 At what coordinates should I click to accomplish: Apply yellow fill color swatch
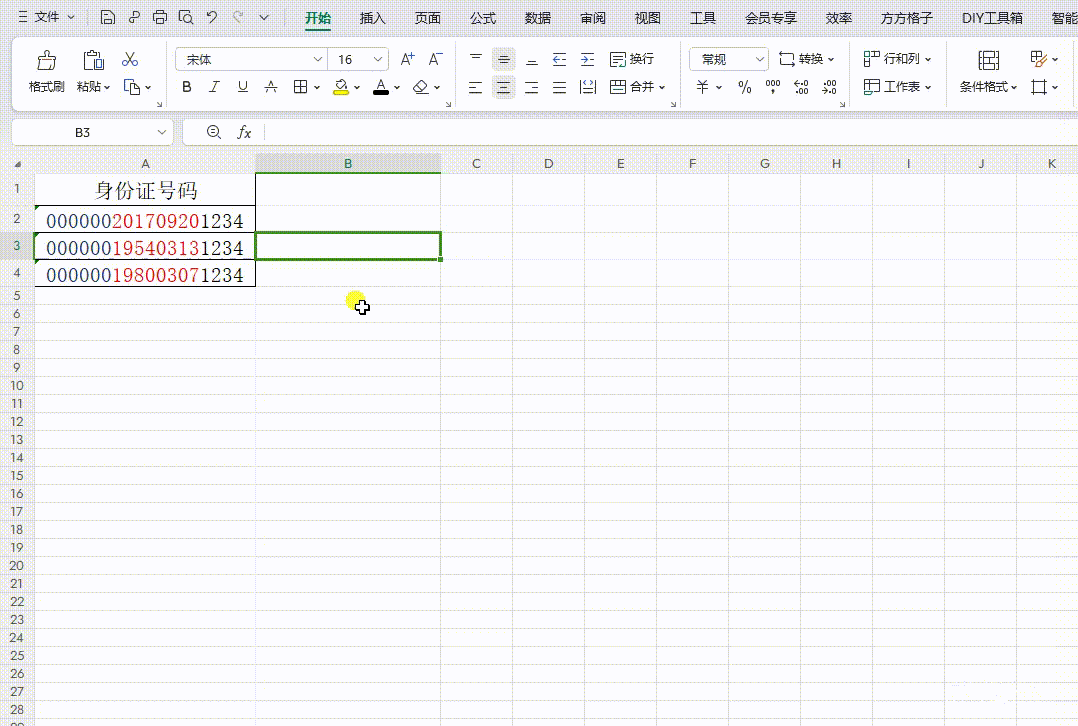pyautogui.click(x=340, y=87)
